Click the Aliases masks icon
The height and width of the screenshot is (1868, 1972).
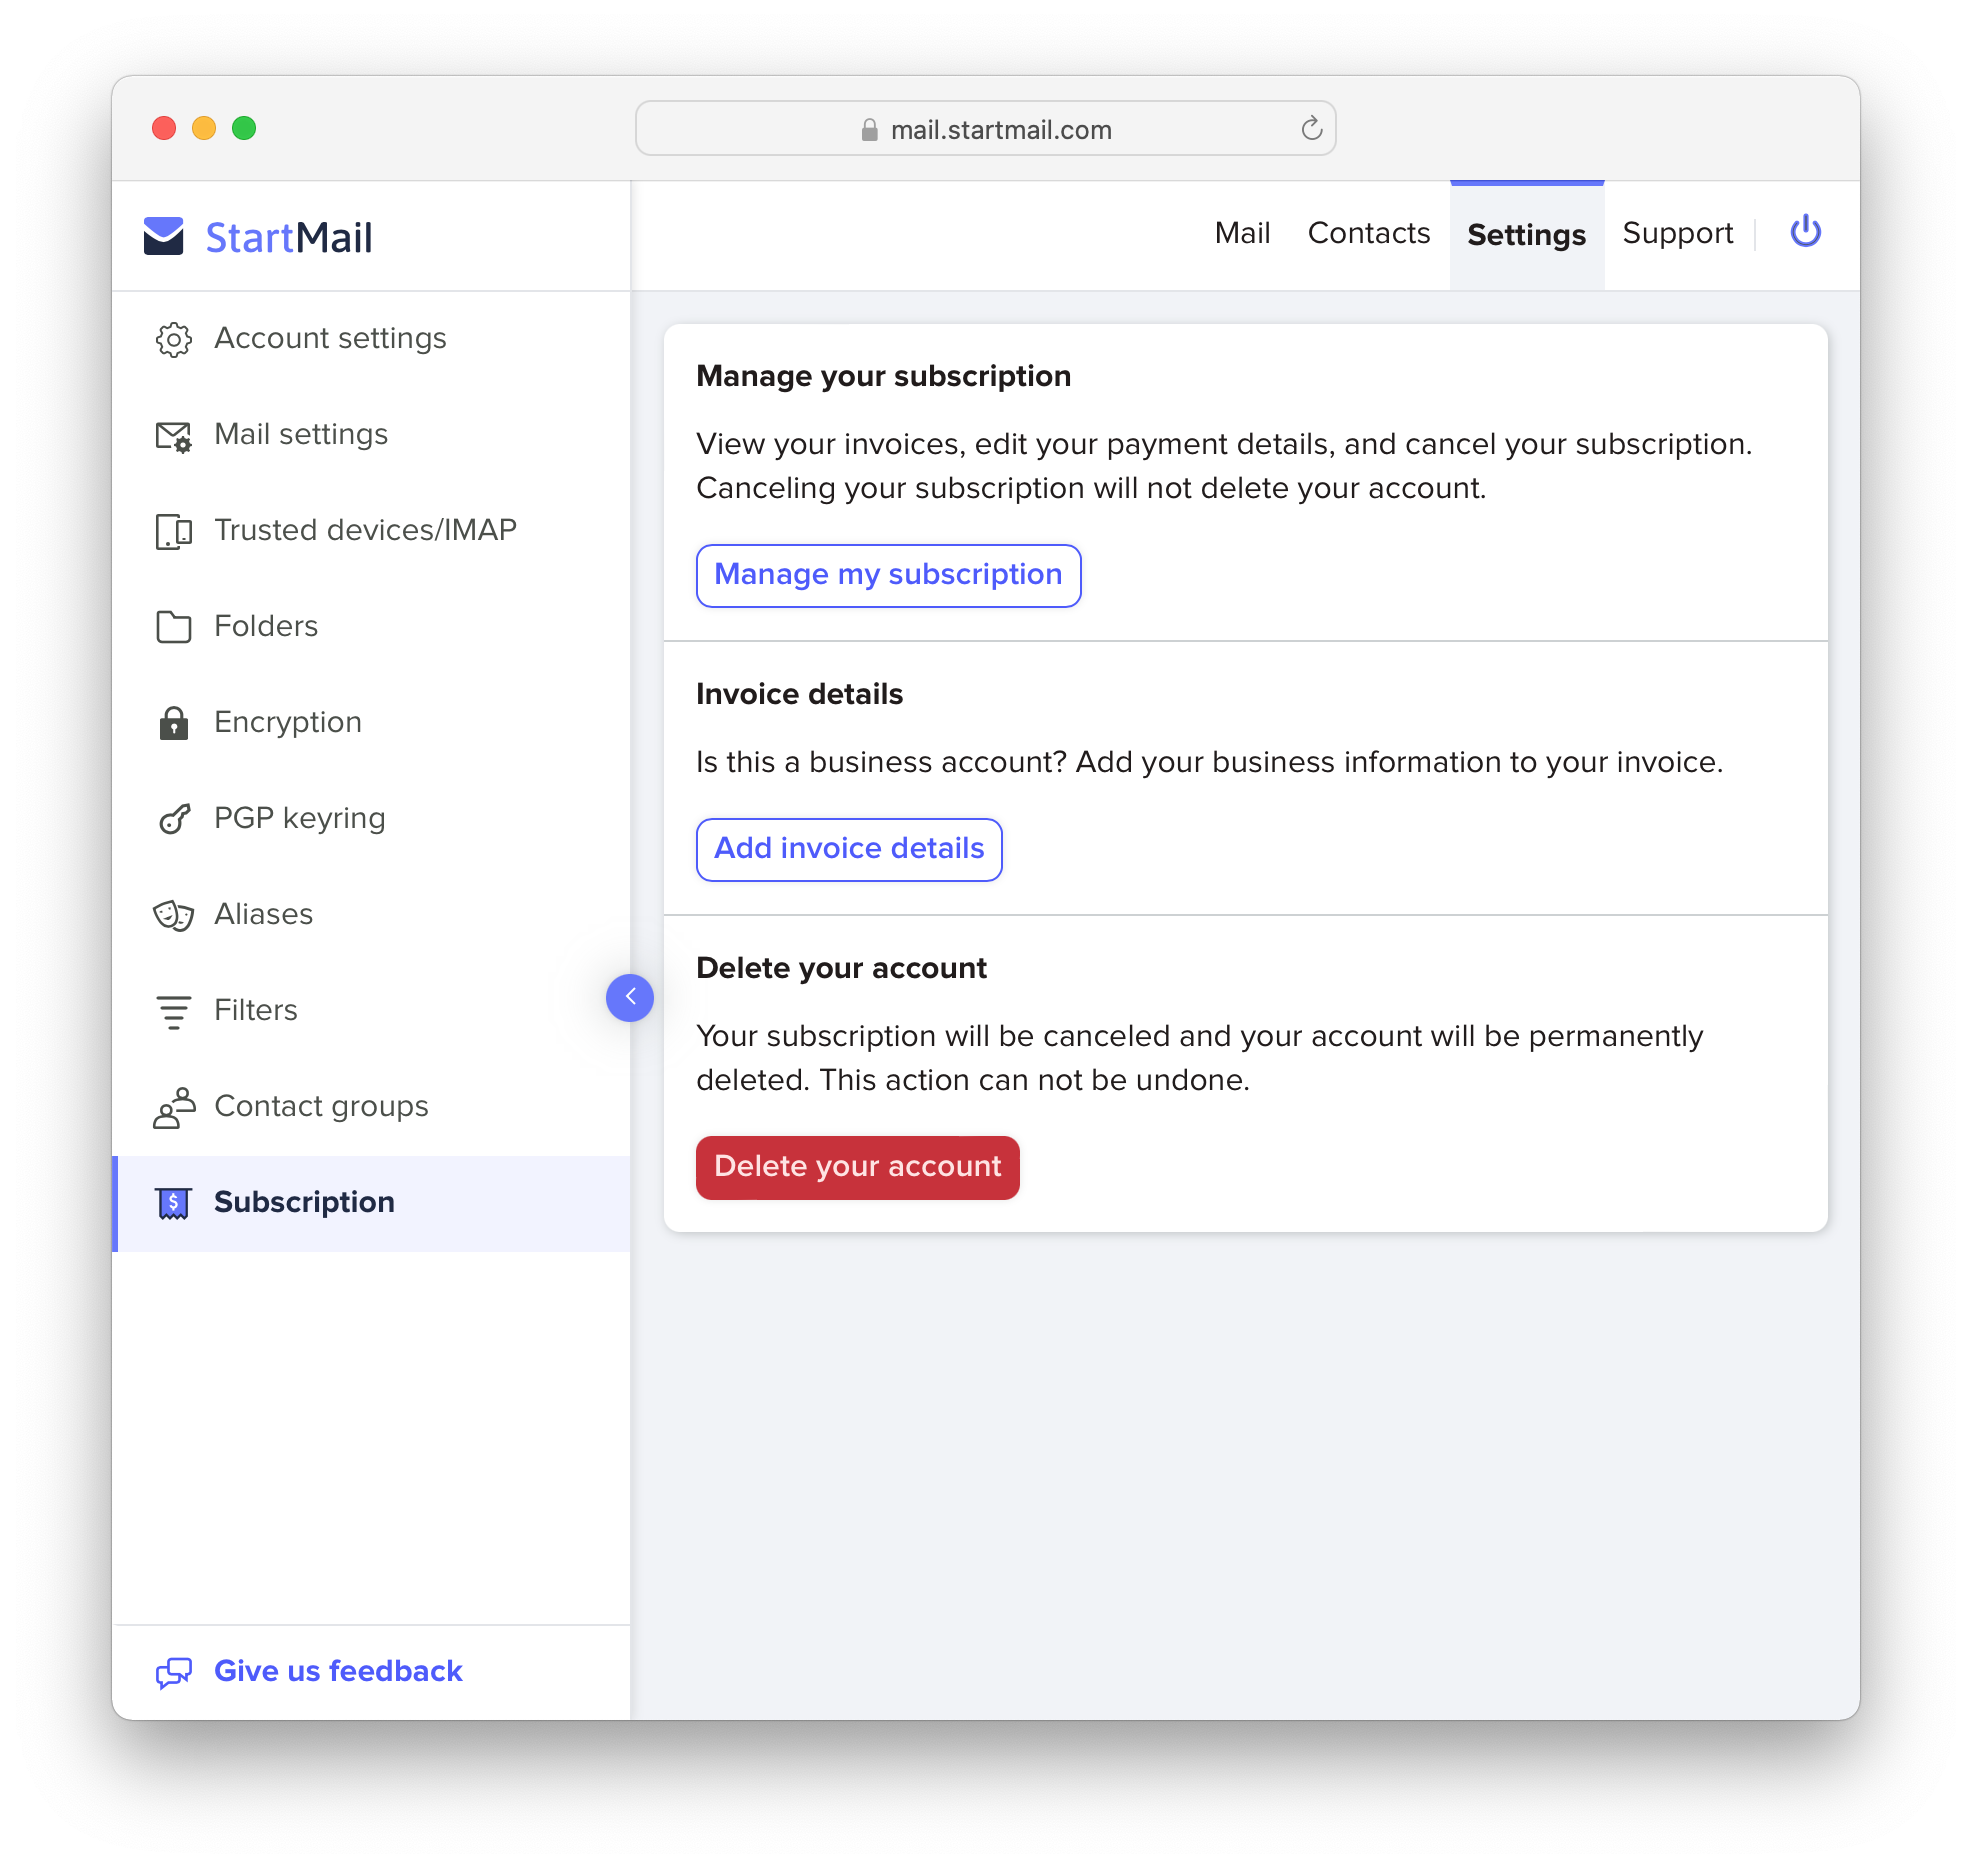pos(173,915)
